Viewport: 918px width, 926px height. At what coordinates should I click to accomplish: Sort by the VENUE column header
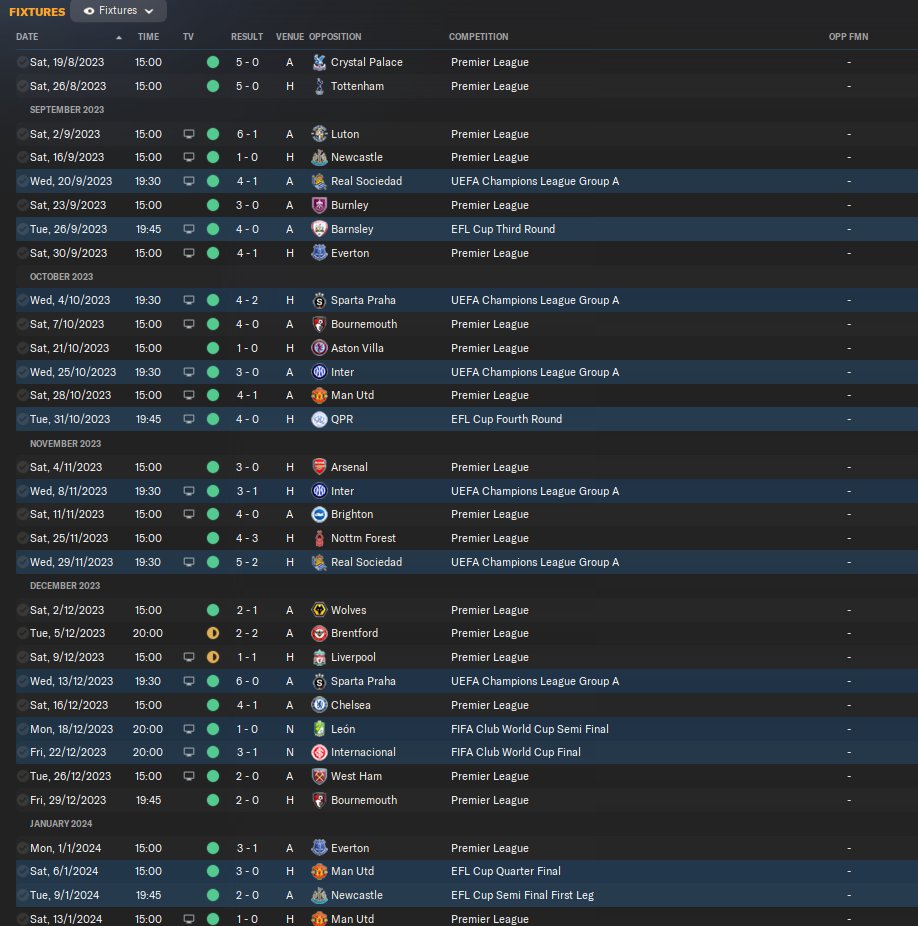[290, 37]
